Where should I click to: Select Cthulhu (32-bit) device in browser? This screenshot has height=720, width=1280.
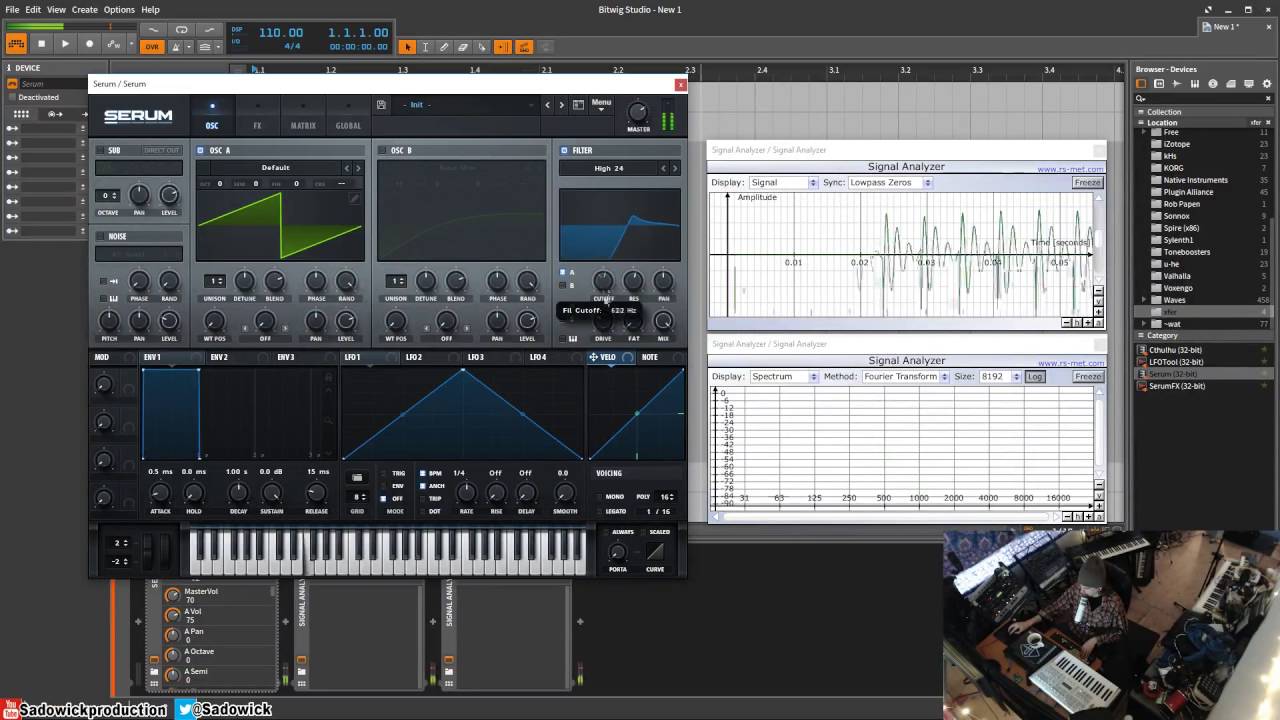coord(1176,350)
